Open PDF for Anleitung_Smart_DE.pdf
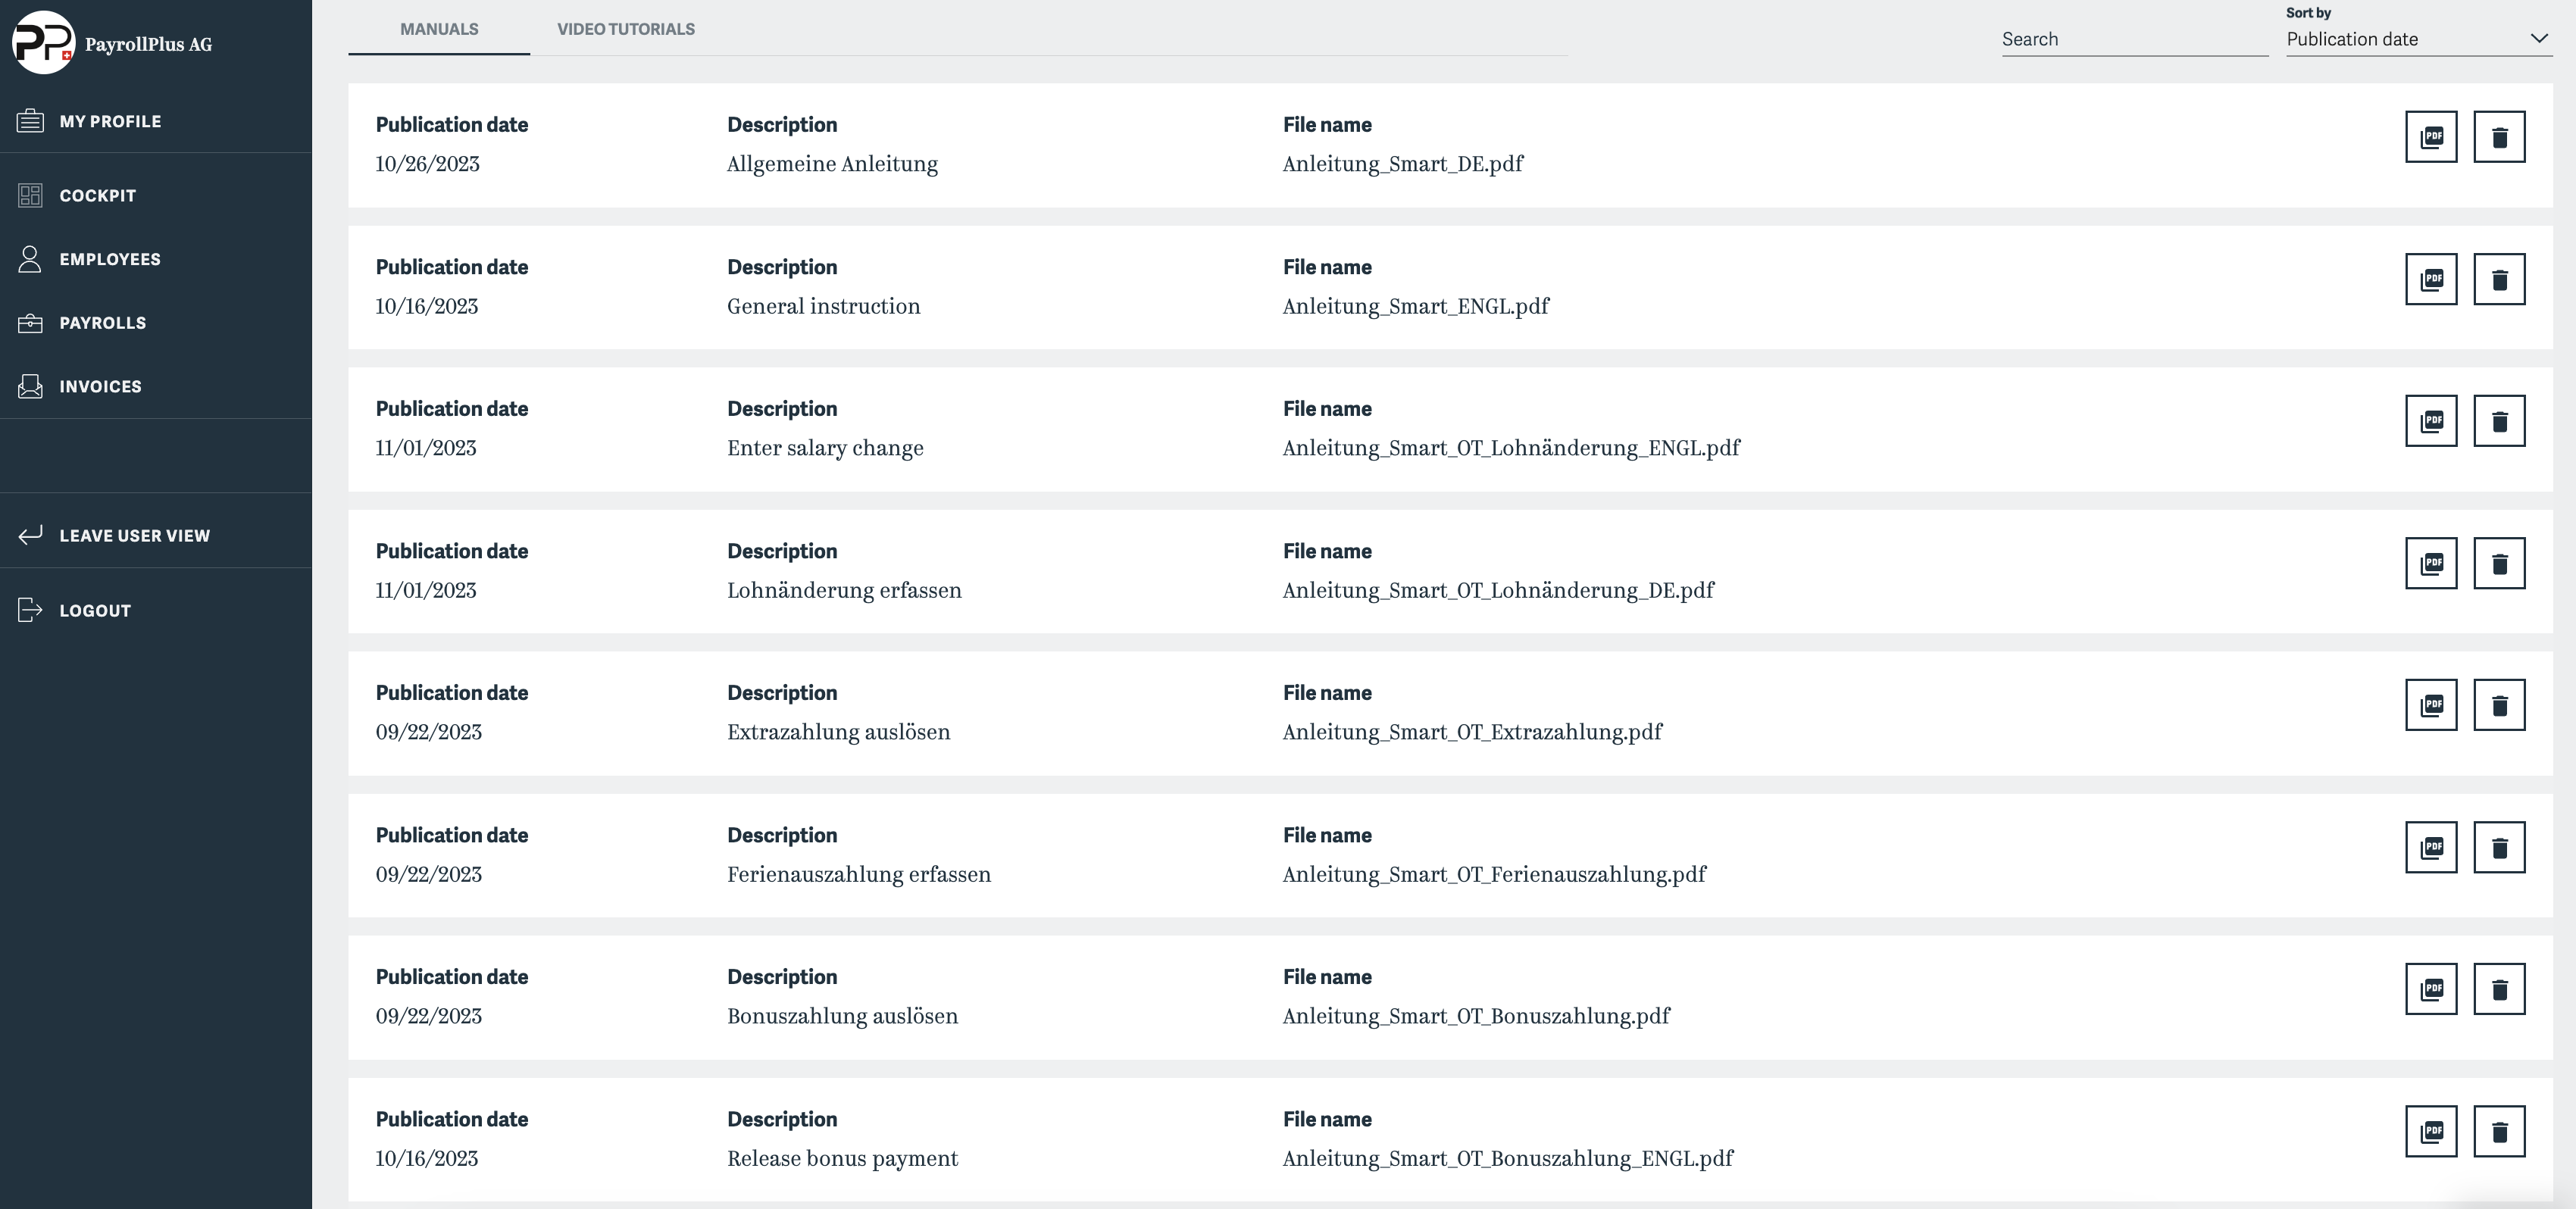Image resolution: width=2576 pixels, height=1209 pixels. 2431,137
